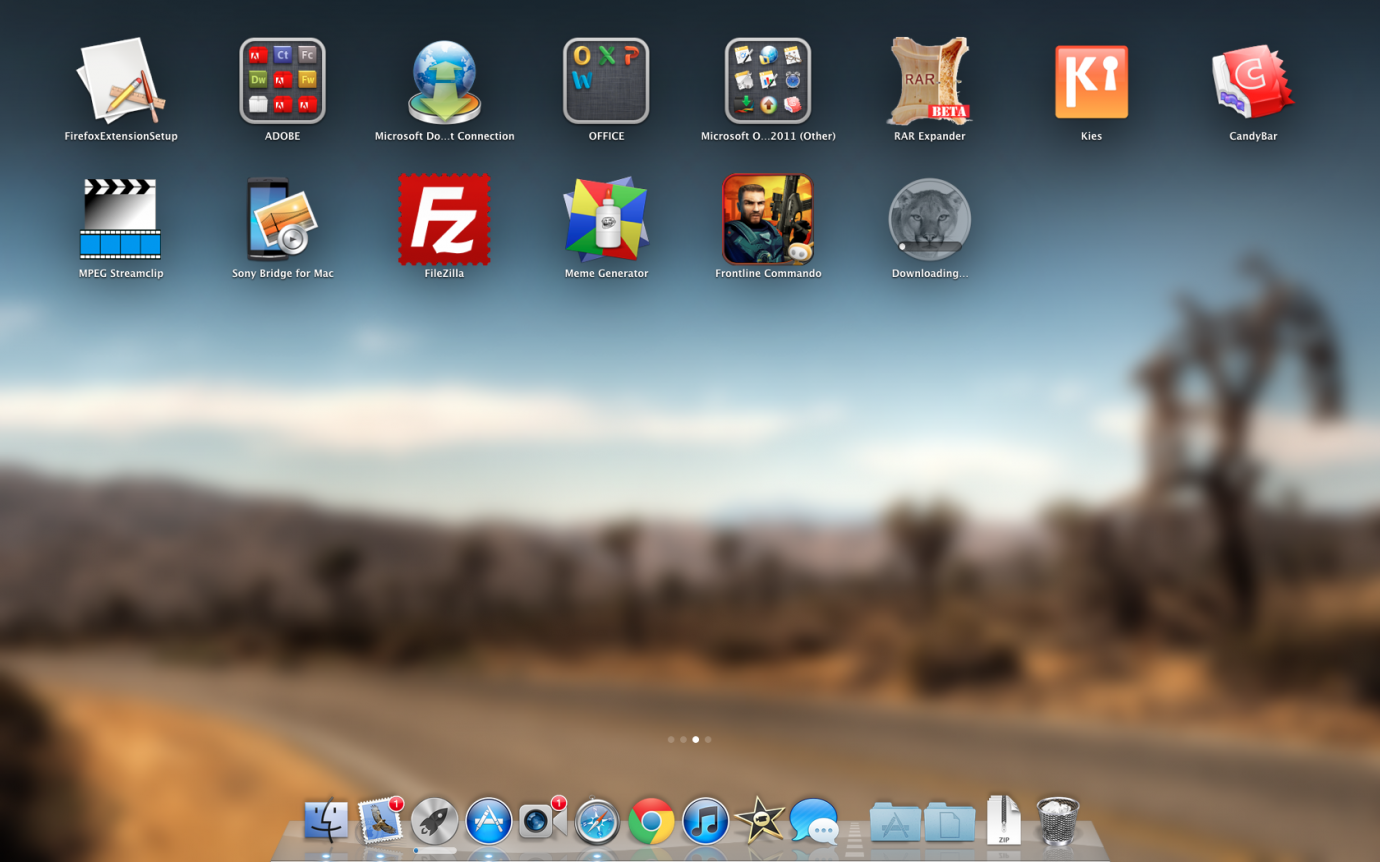
Task: Open FirefoxExtensionSetup app
Action: (121, 82)
